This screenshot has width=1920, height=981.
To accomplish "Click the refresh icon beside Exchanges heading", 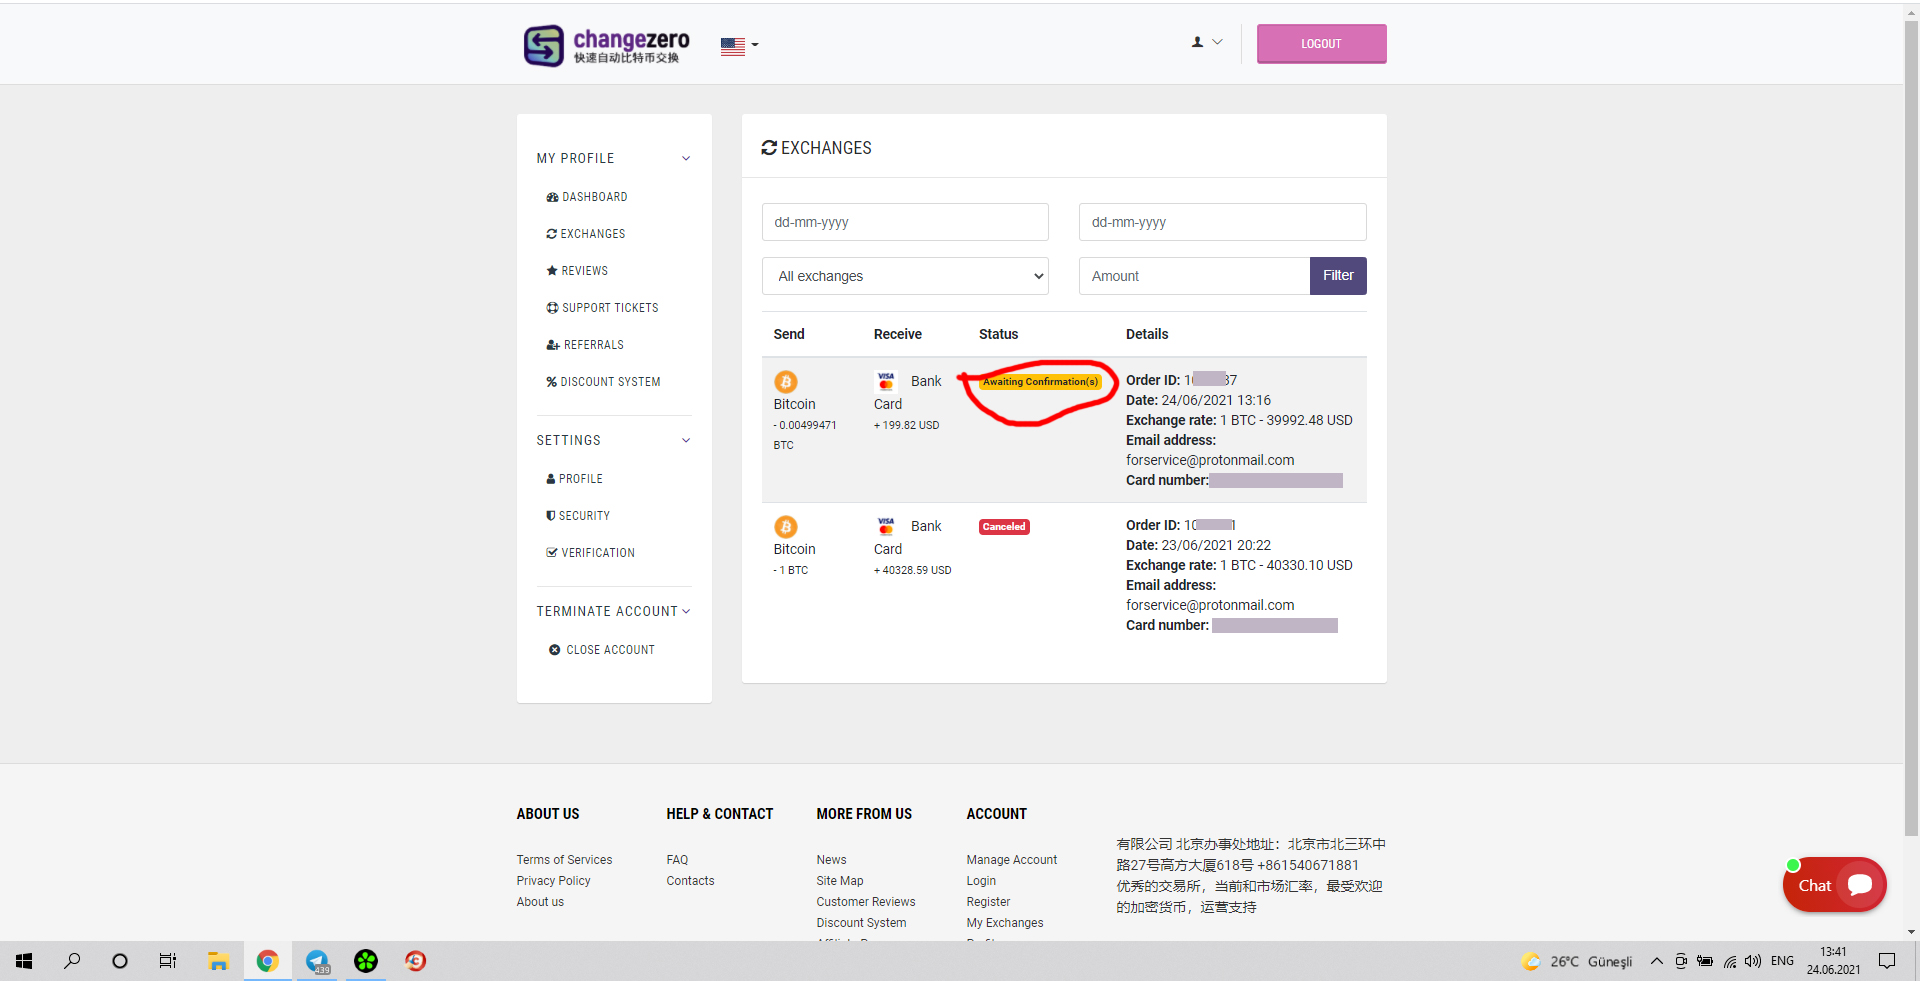I will tap(769, 148).
